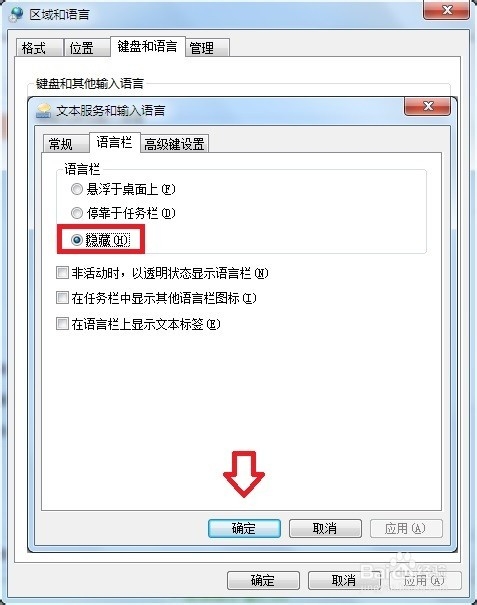Confirm with highlighted 确定 in inner dialog
The width and height of the screenshot is (477, 605).
click(x=244, y=528)
